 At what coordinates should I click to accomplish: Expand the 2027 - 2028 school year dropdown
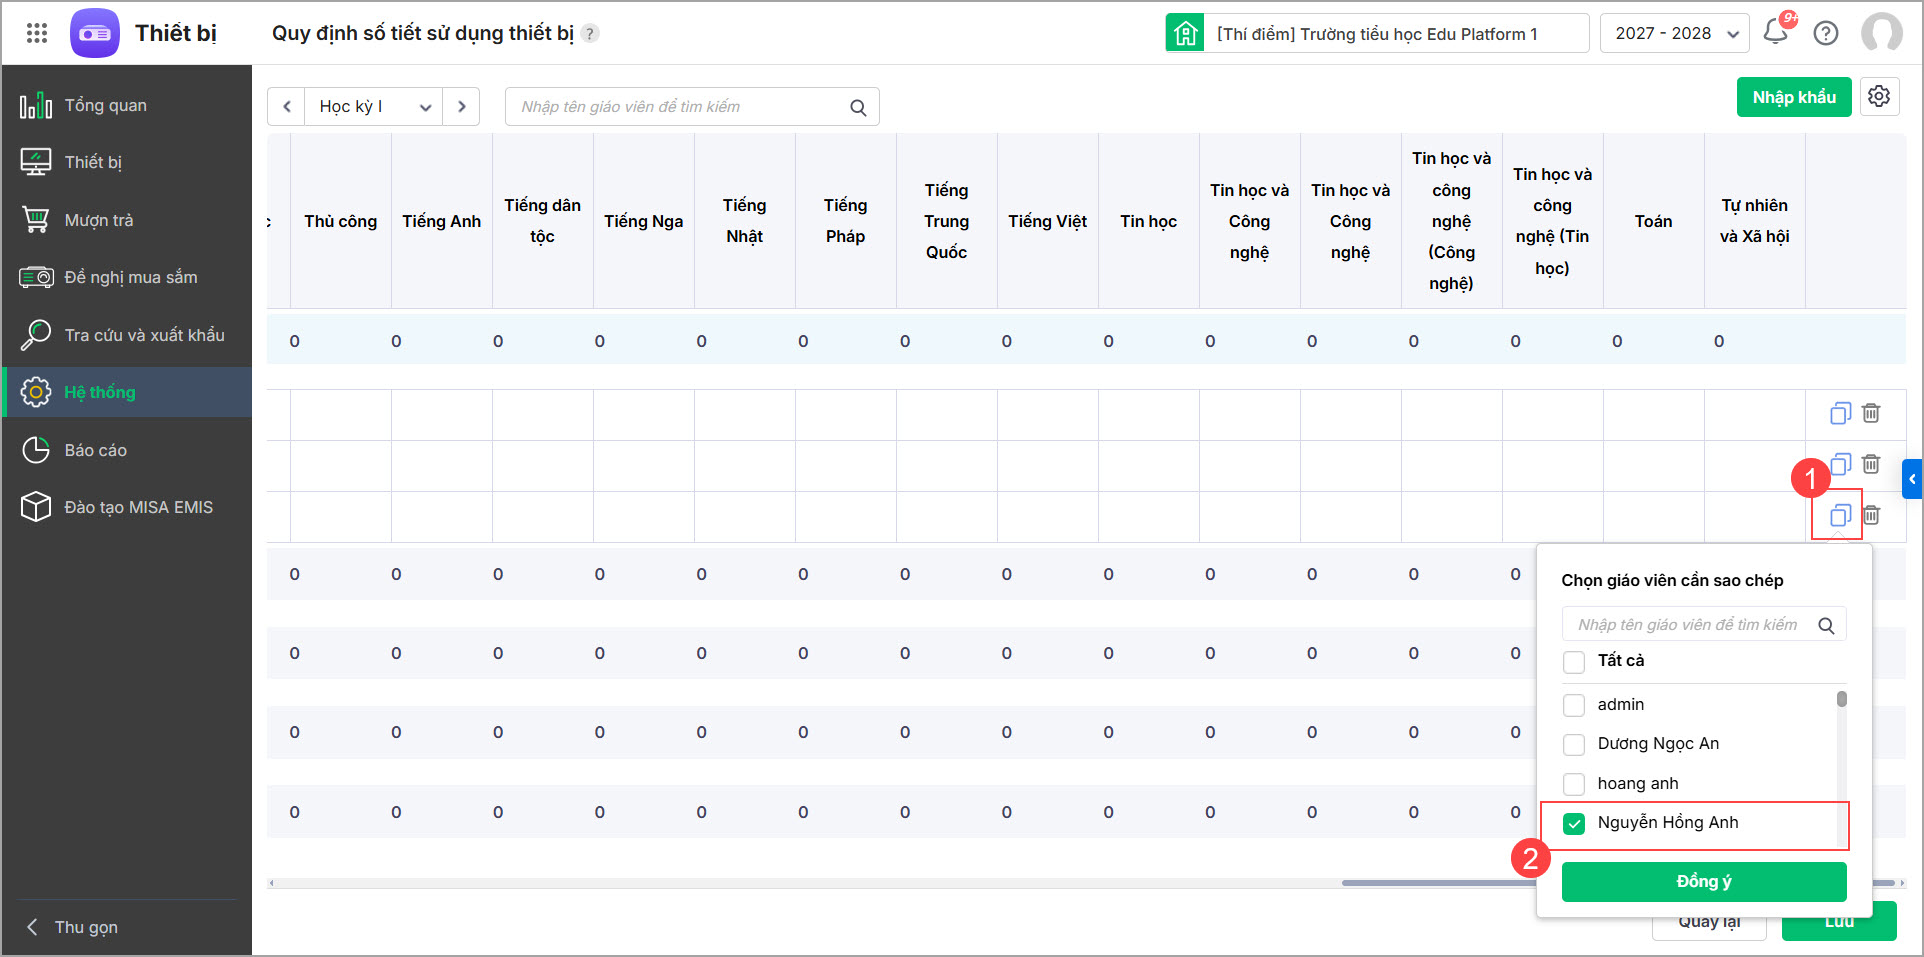tap(1674, 33)
